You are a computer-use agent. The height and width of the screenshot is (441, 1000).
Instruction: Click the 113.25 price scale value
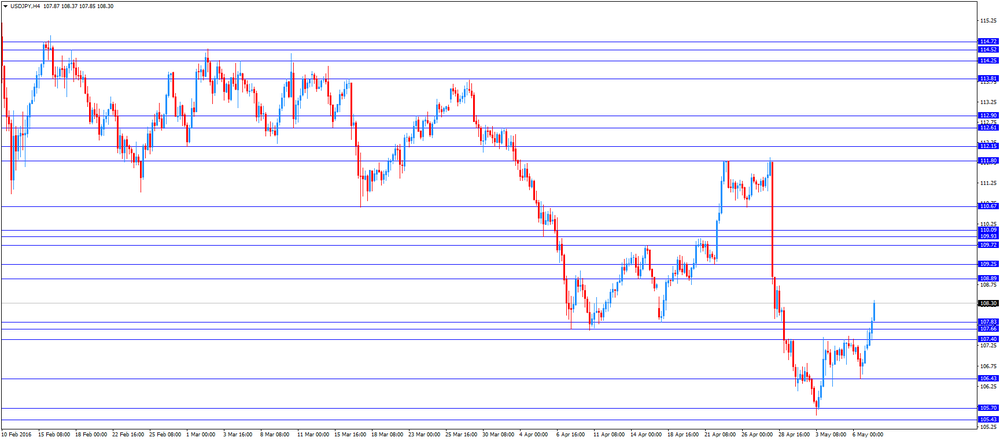coord(989,102)
